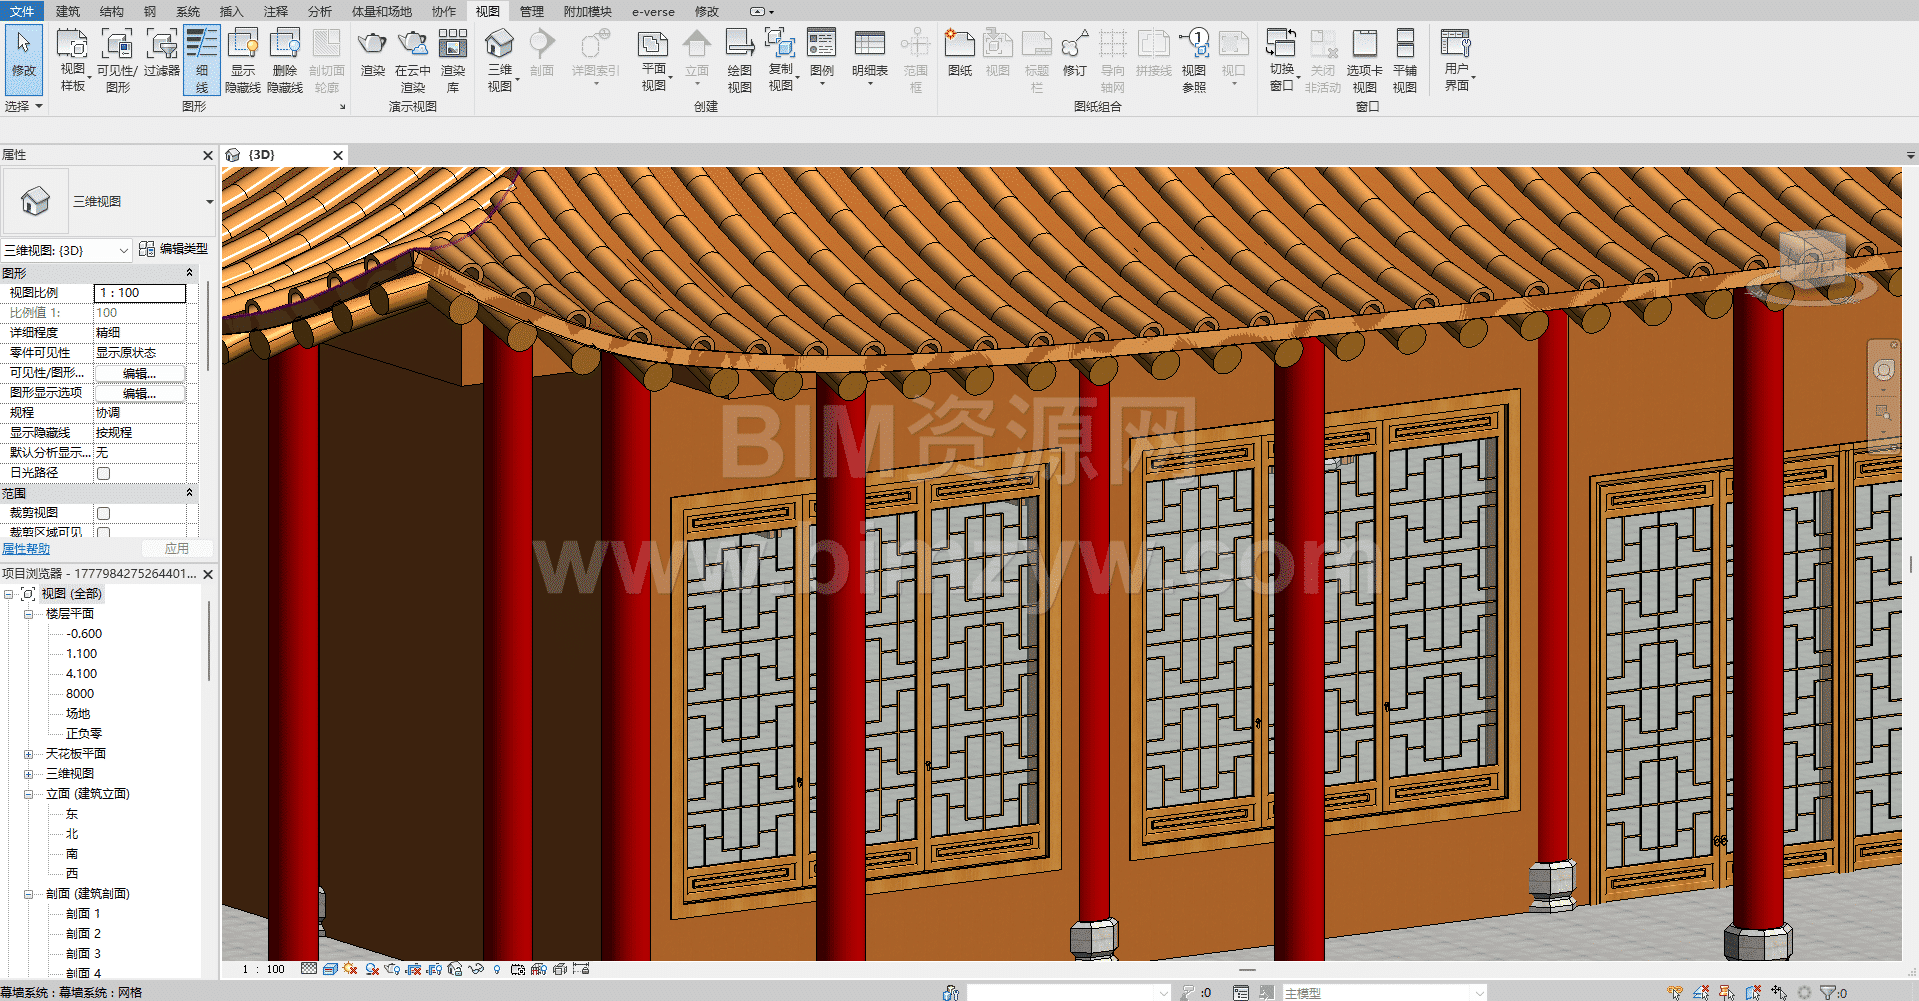Click the 切换窗口 switch windows tool
Viewport: 1919px width, 1001px height.
1281,60
